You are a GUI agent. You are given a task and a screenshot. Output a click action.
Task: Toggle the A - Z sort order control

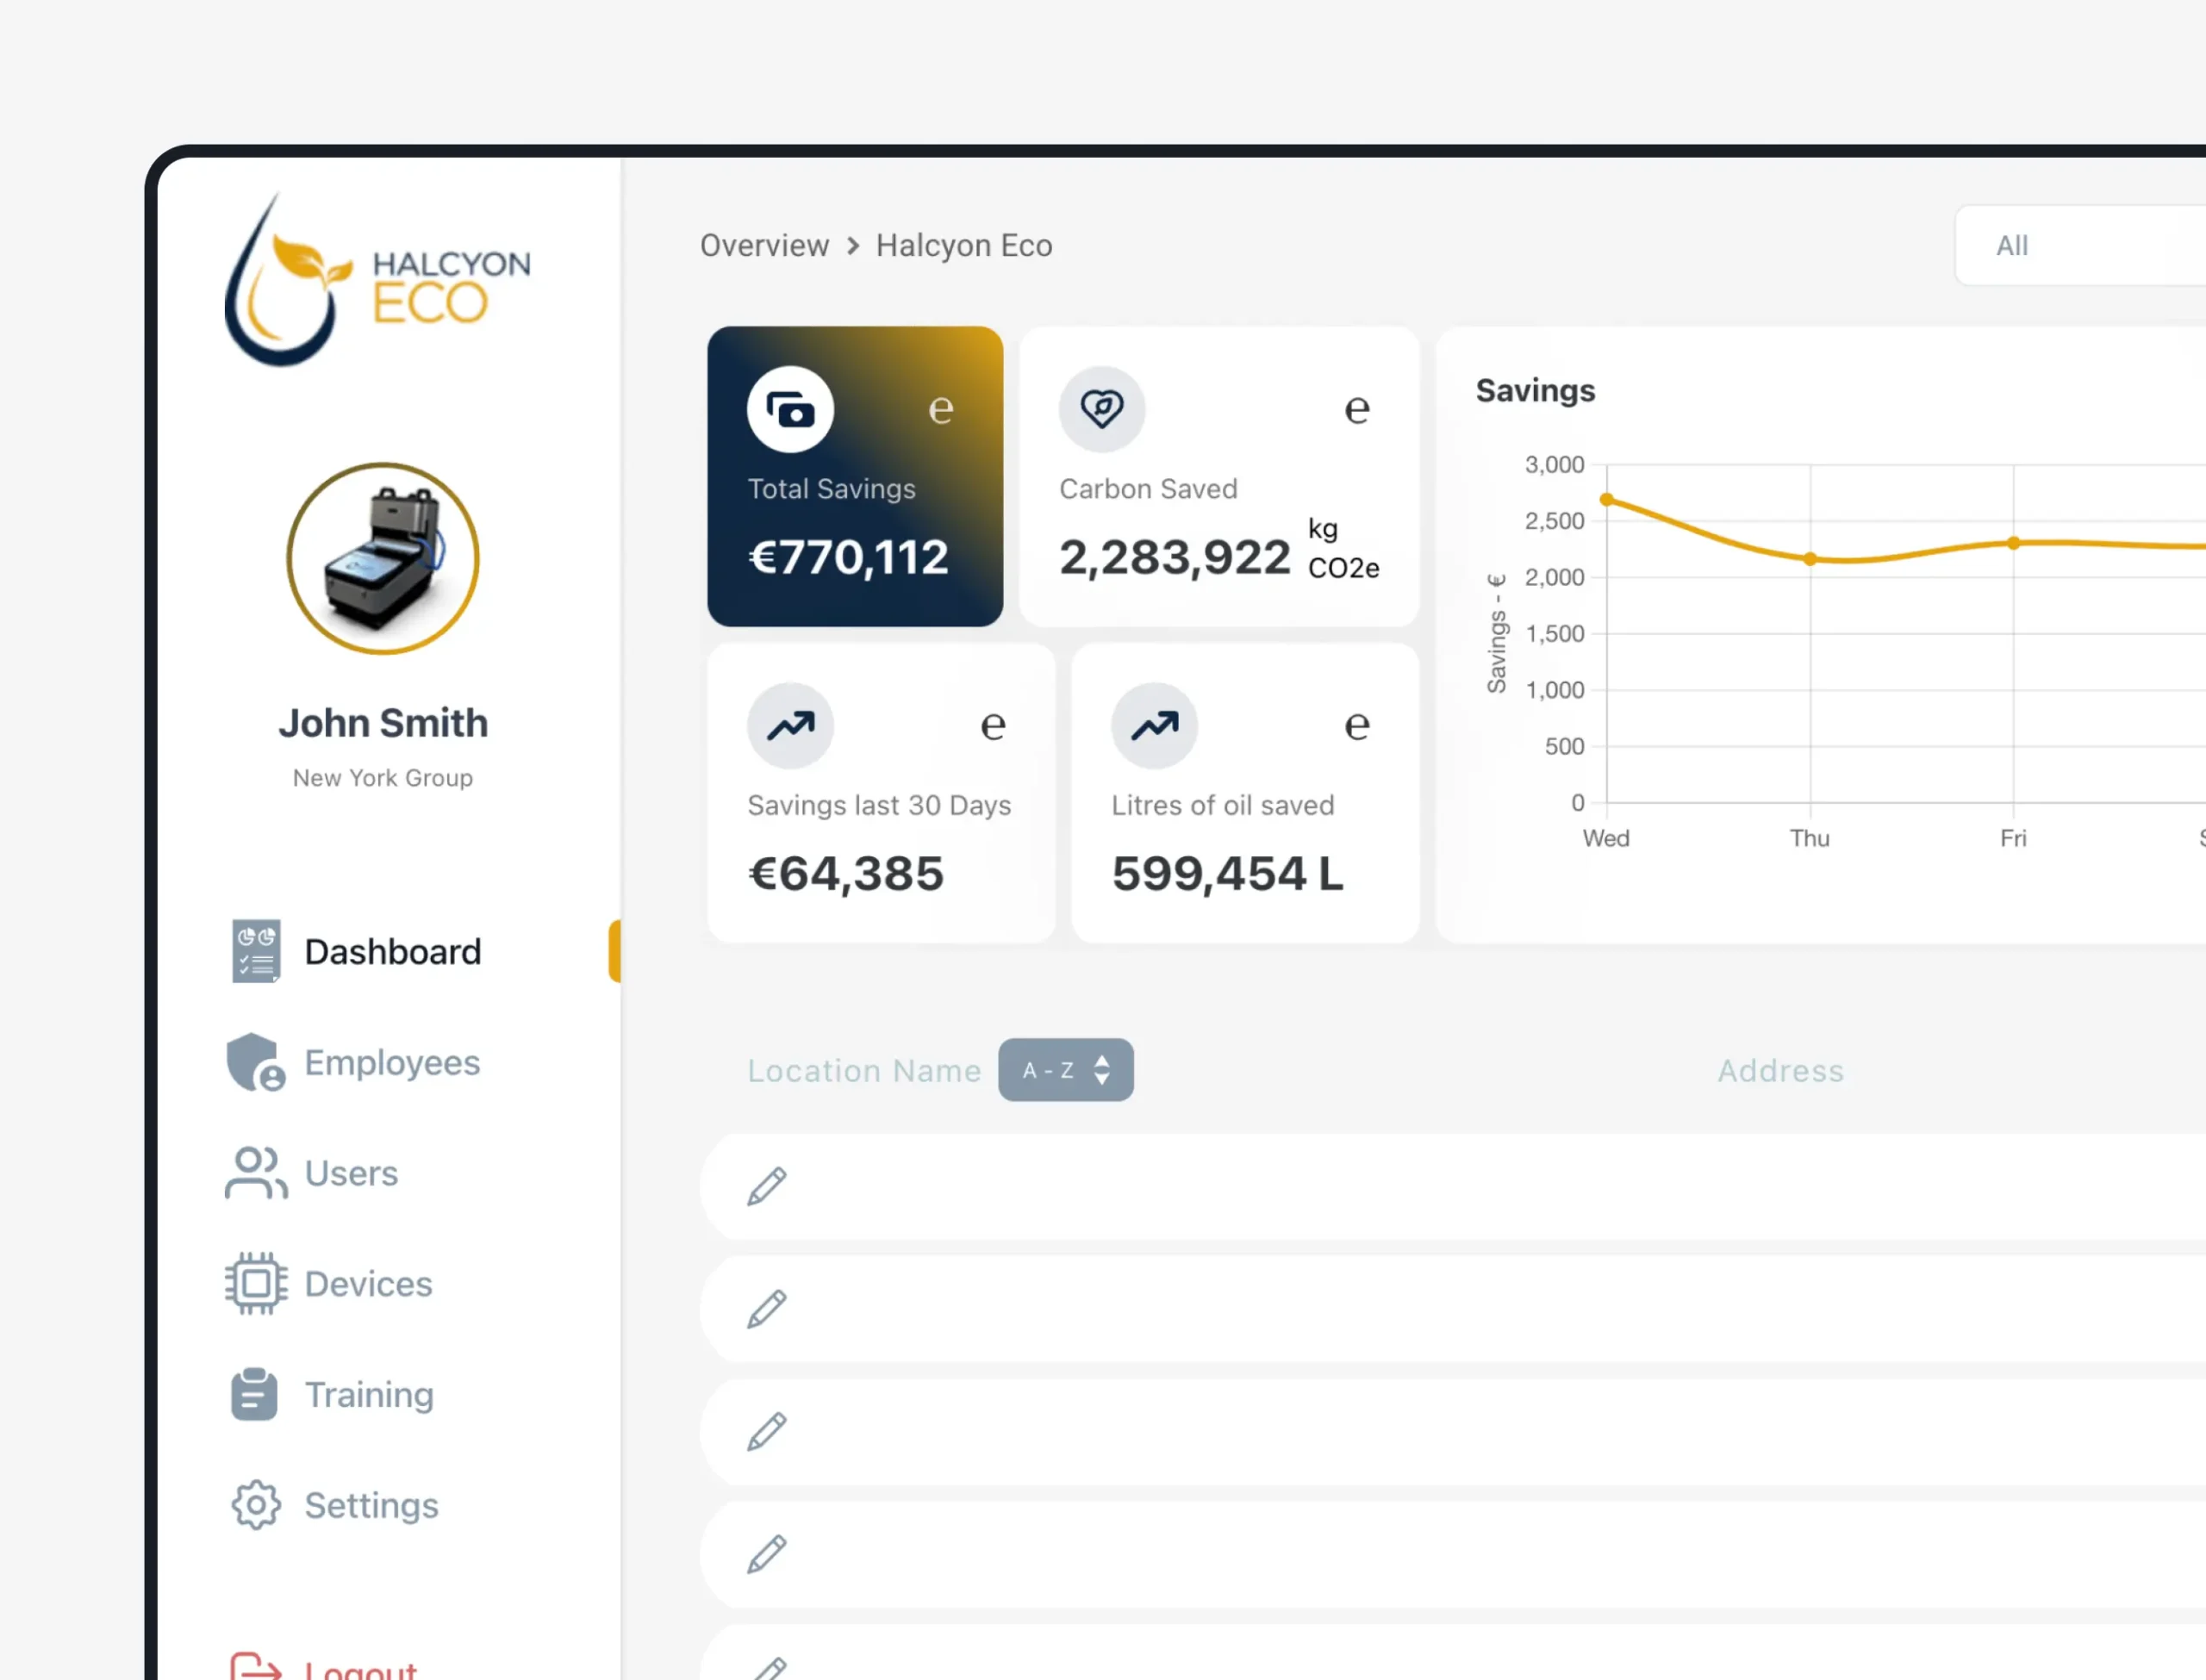(x=1065, y=1070)
